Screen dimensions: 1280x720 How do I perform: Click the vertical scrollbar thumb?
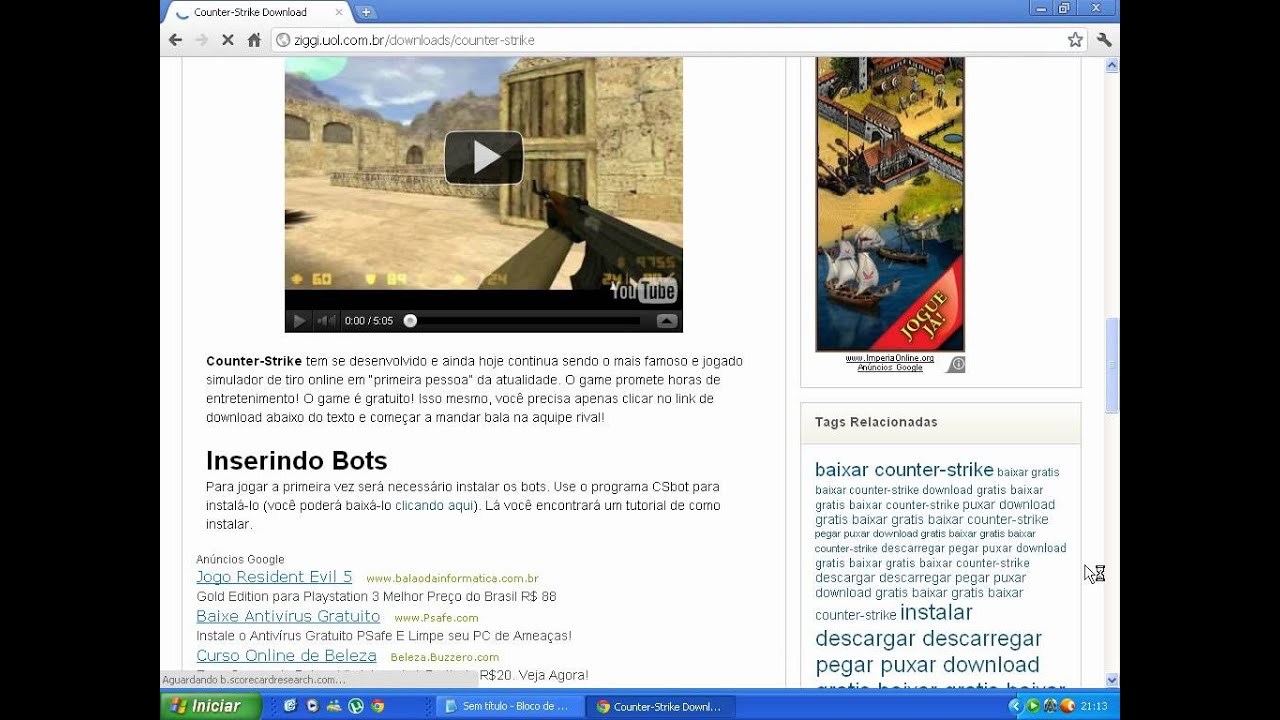(1111, 365)
